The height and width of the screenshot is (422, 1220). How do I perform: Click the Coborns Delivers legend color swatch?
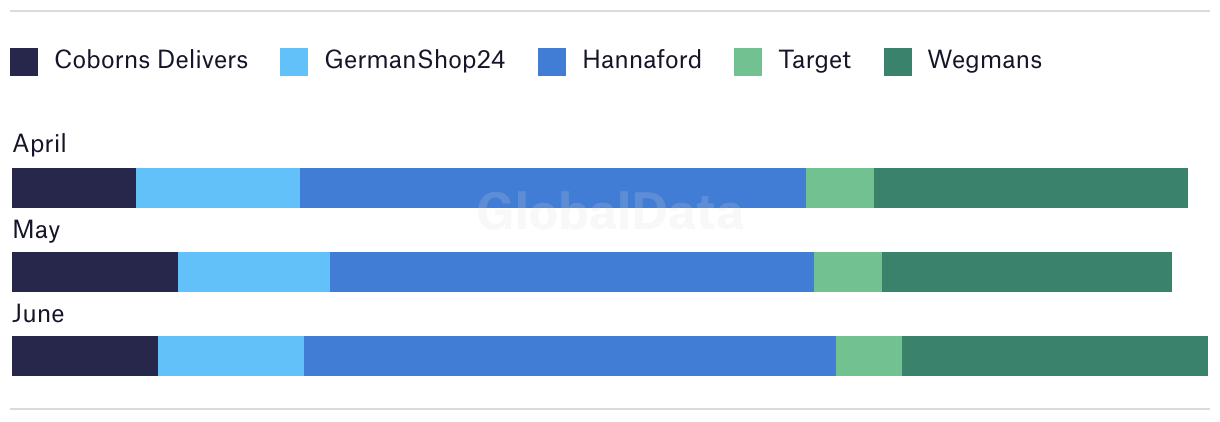pyautogui.click(x=24, y=62)
